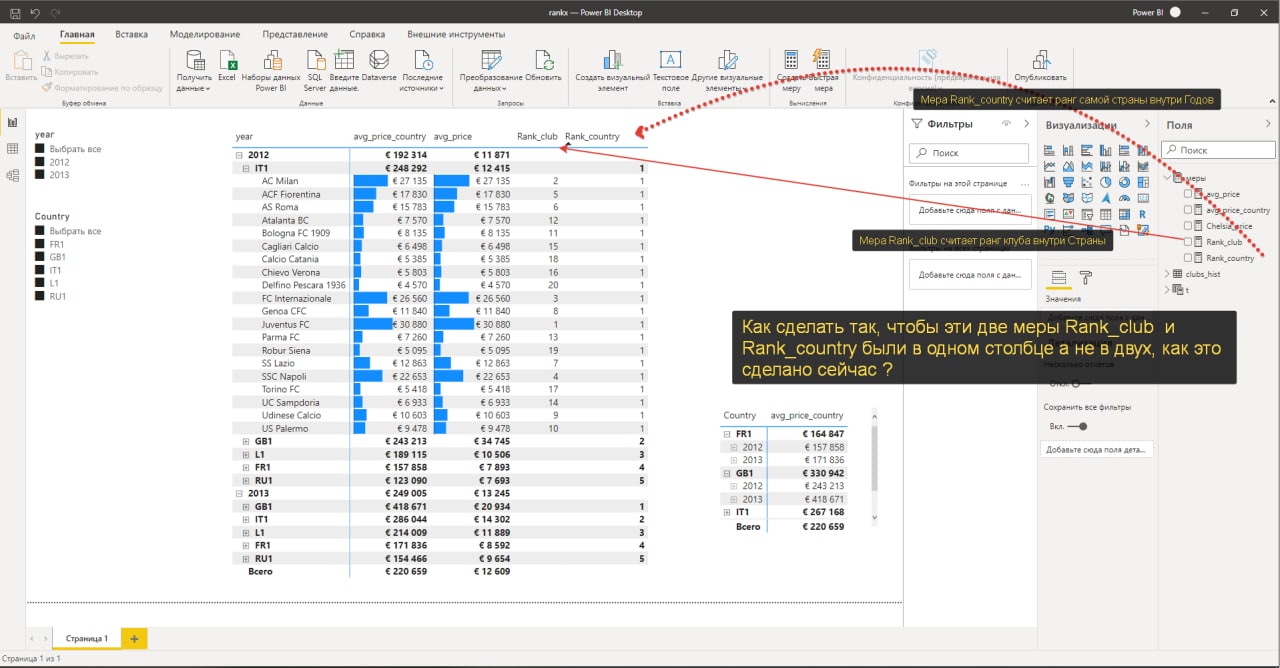The image size is (1280, 668).
Task: Expand the GB1 row under 2012
Action: point(247,441)
